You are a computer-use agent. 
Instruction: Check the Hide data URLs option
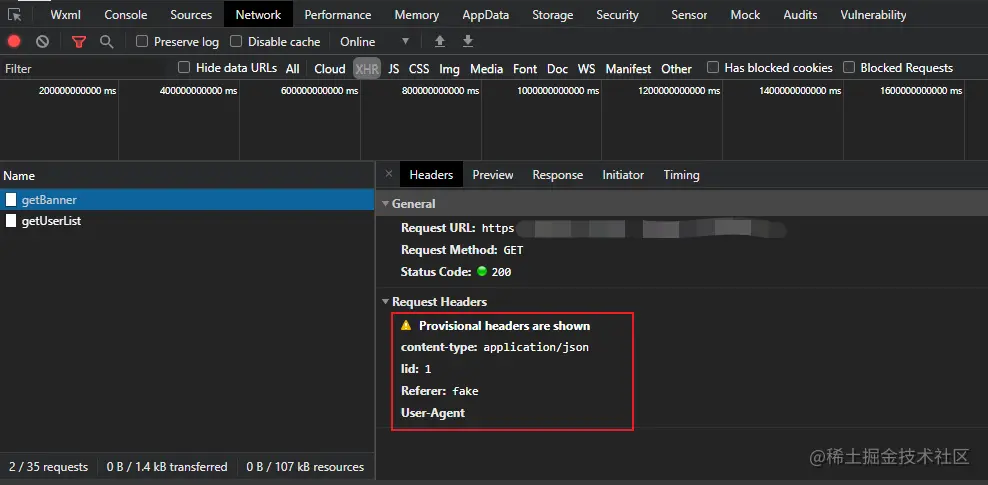click(x=184, y=67)
